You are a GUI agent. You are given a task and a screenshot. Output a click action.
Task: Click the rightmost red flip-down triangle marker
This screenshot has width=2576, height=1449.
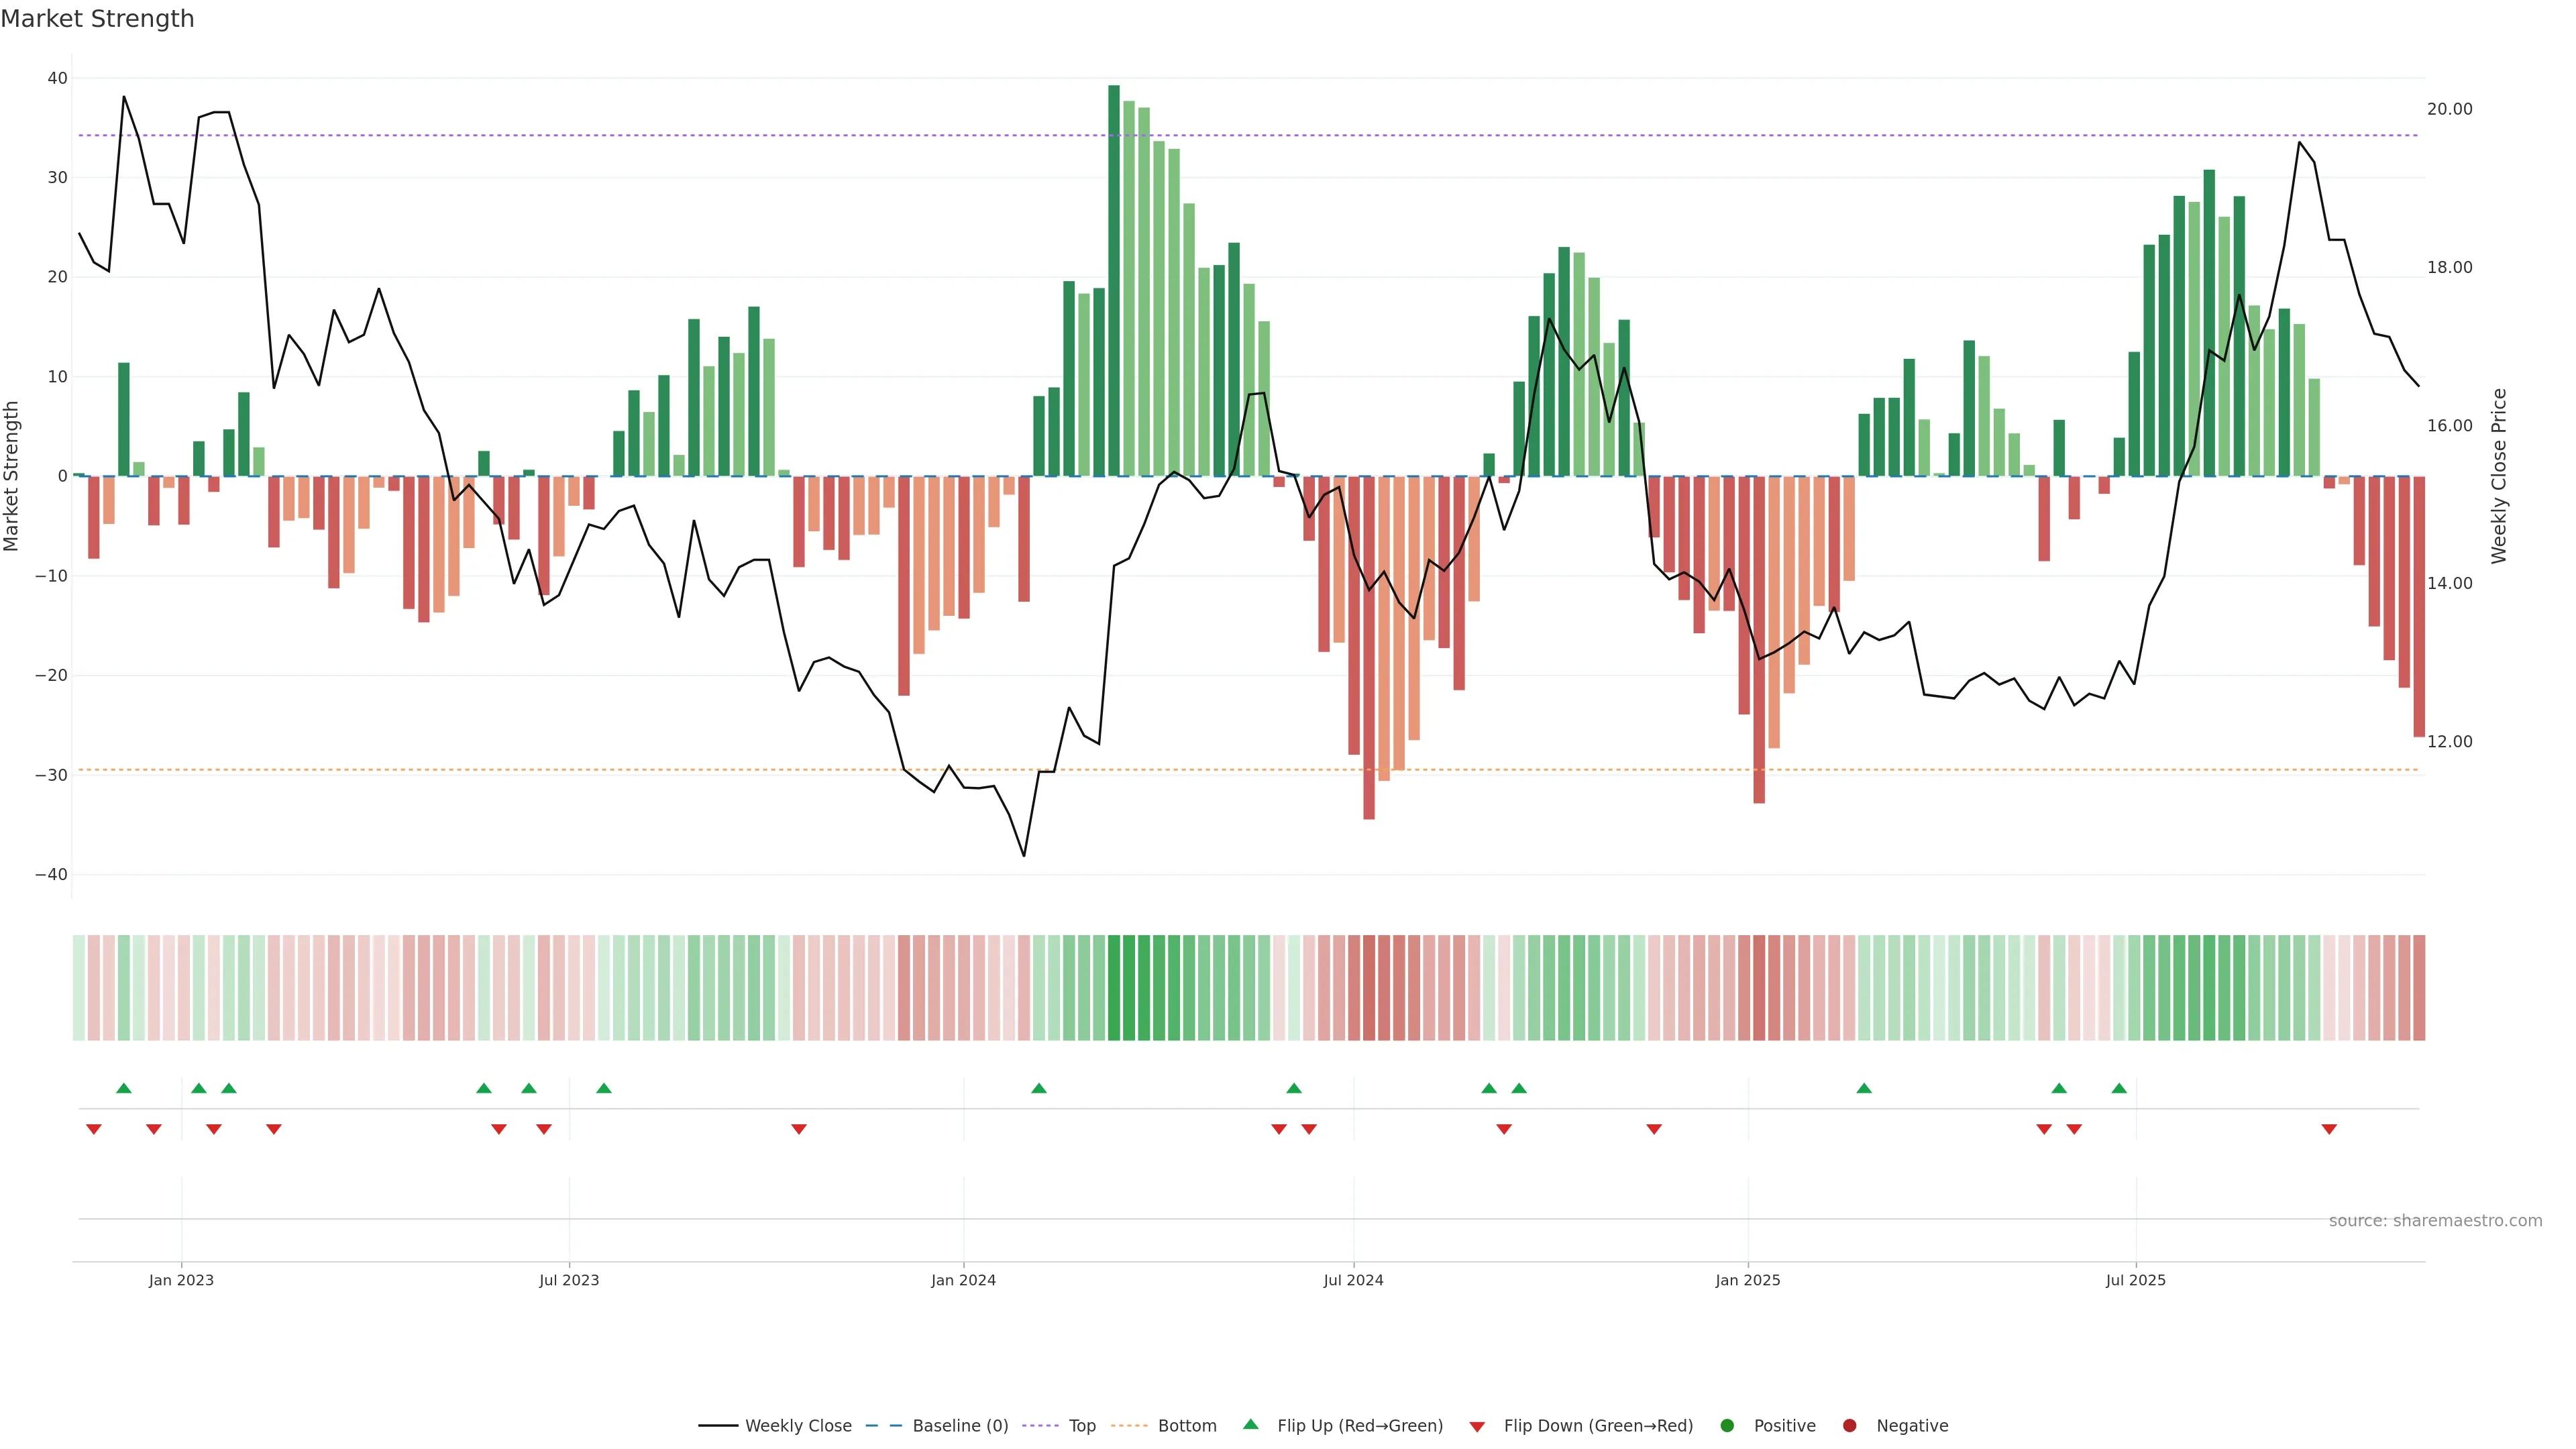(x=2329, y=1129)
